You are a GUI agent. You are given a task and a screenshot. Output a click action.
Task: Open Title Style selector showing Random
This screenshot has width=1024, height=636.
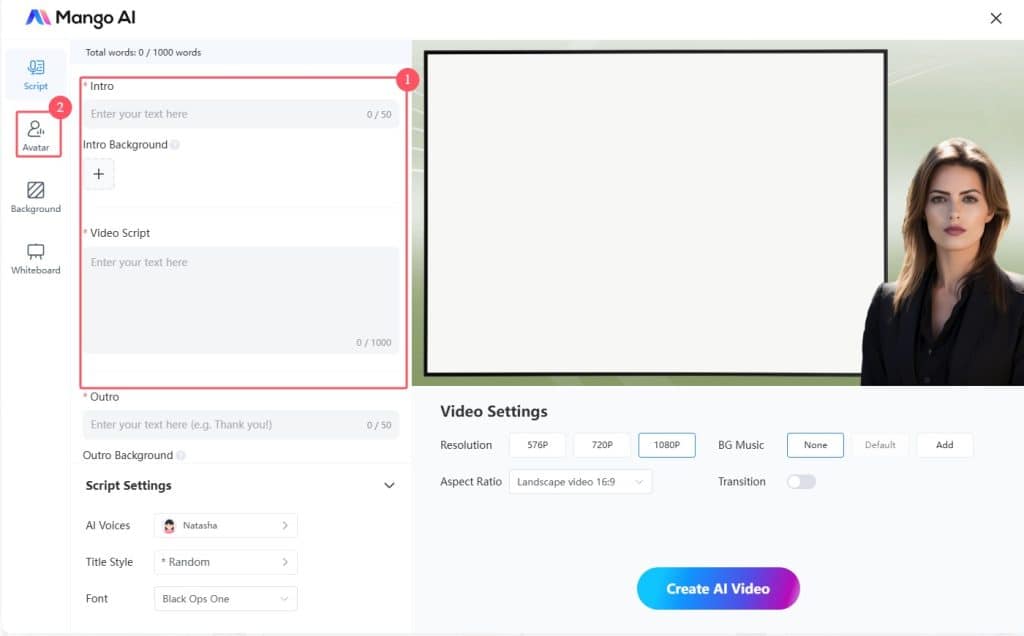pyautogui.click(x=226, y=562)
